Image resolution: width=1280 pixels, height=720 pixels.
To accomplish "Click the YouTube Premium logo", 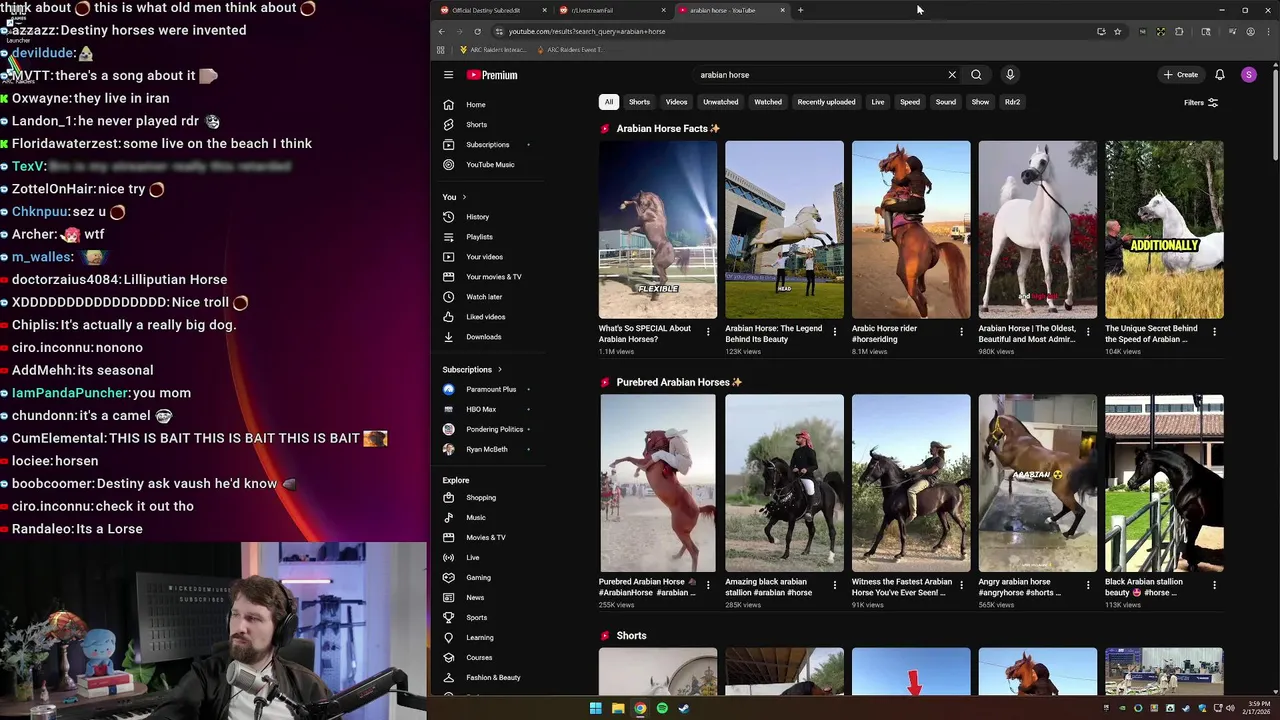I will 492,75.
